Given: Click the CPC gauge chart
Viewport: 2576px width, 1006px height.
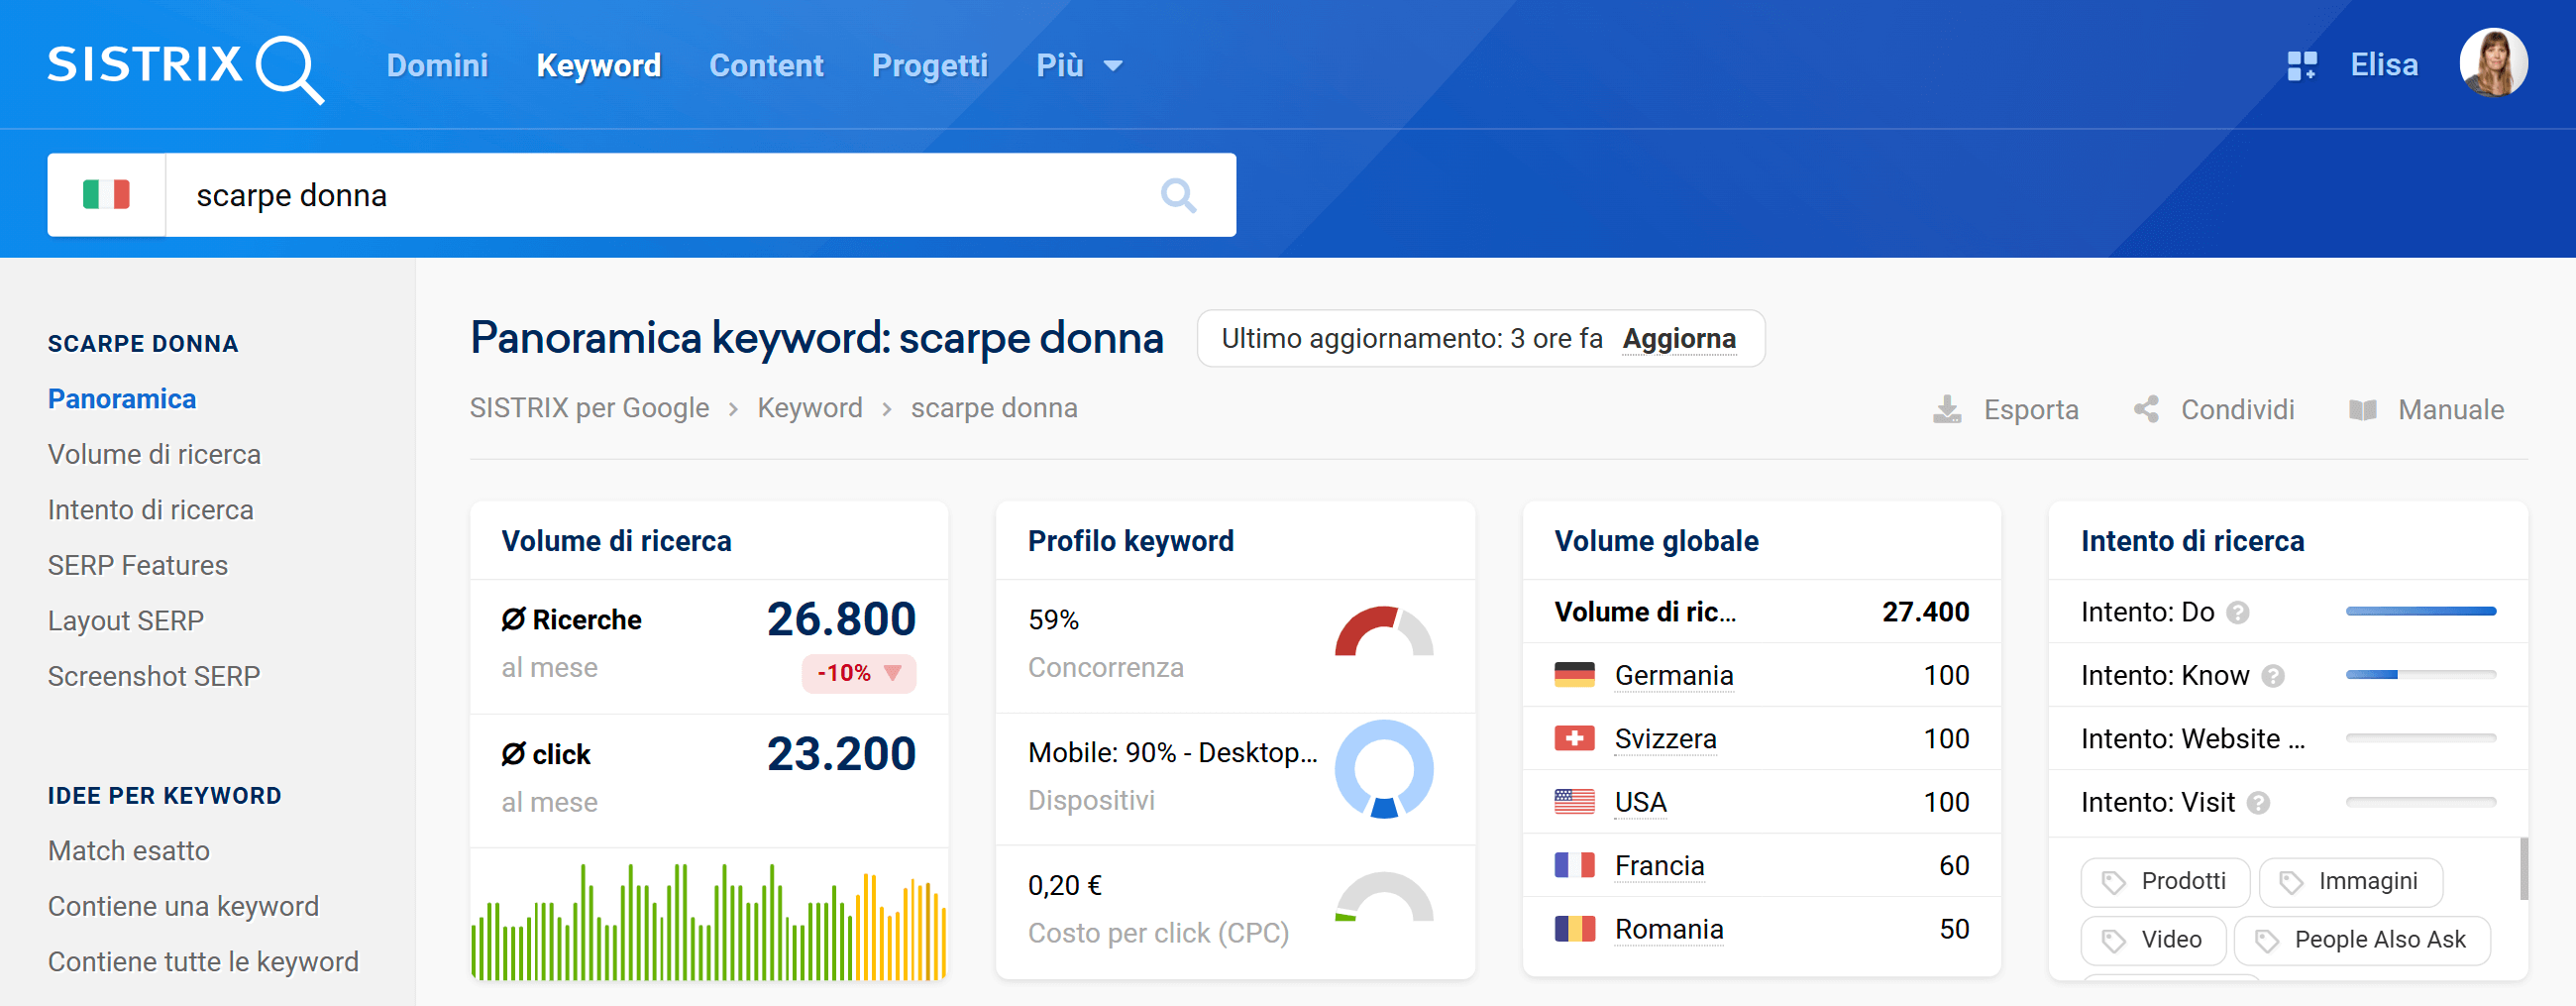Looking at the screenshot, I should tap(1384, 897).
